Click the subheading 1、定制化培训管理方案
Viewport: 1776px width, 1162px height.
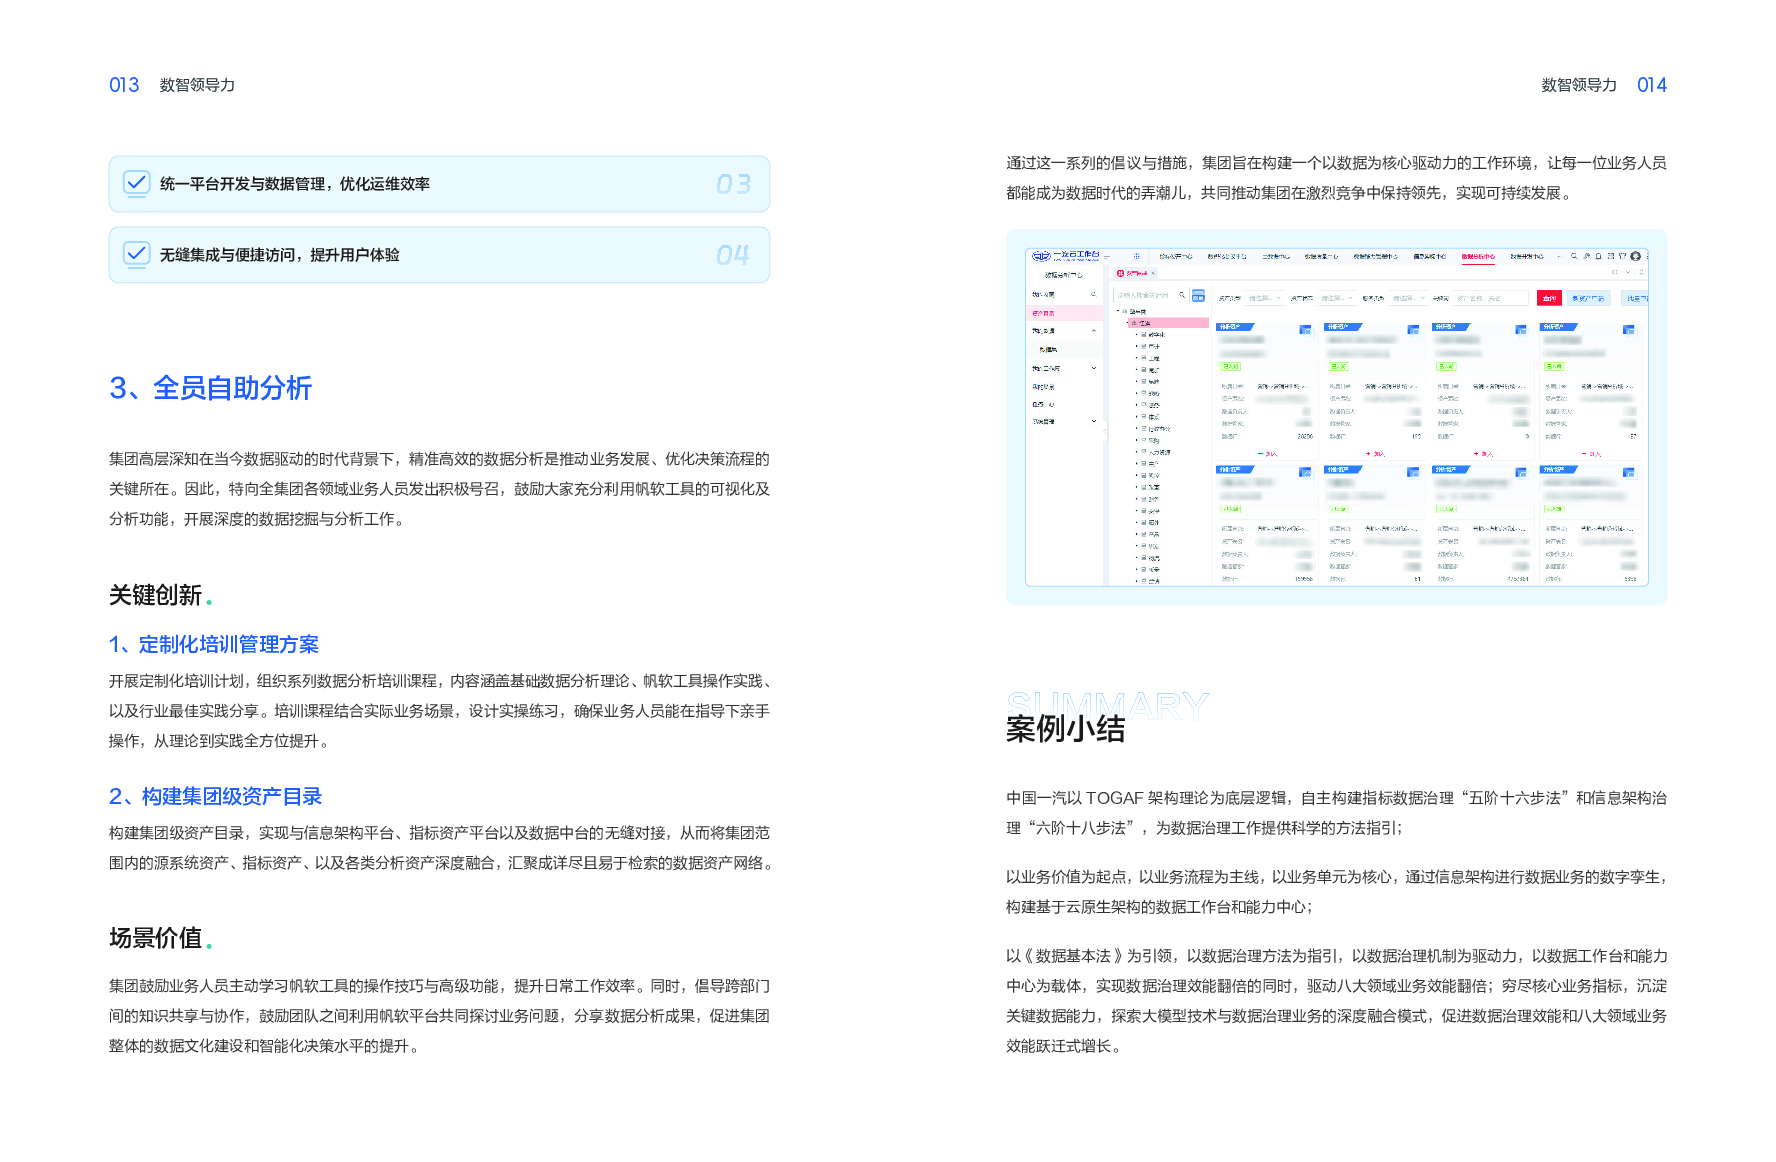tap(214, 645)
